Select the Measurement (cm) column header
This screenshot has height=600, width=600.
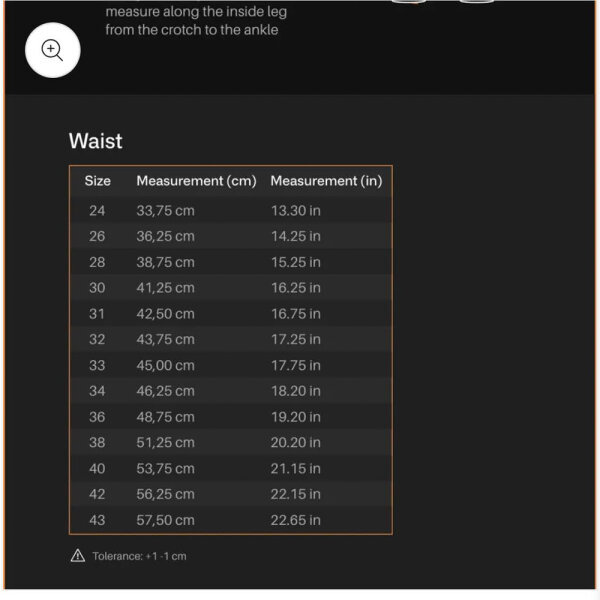tap(196, 181)
